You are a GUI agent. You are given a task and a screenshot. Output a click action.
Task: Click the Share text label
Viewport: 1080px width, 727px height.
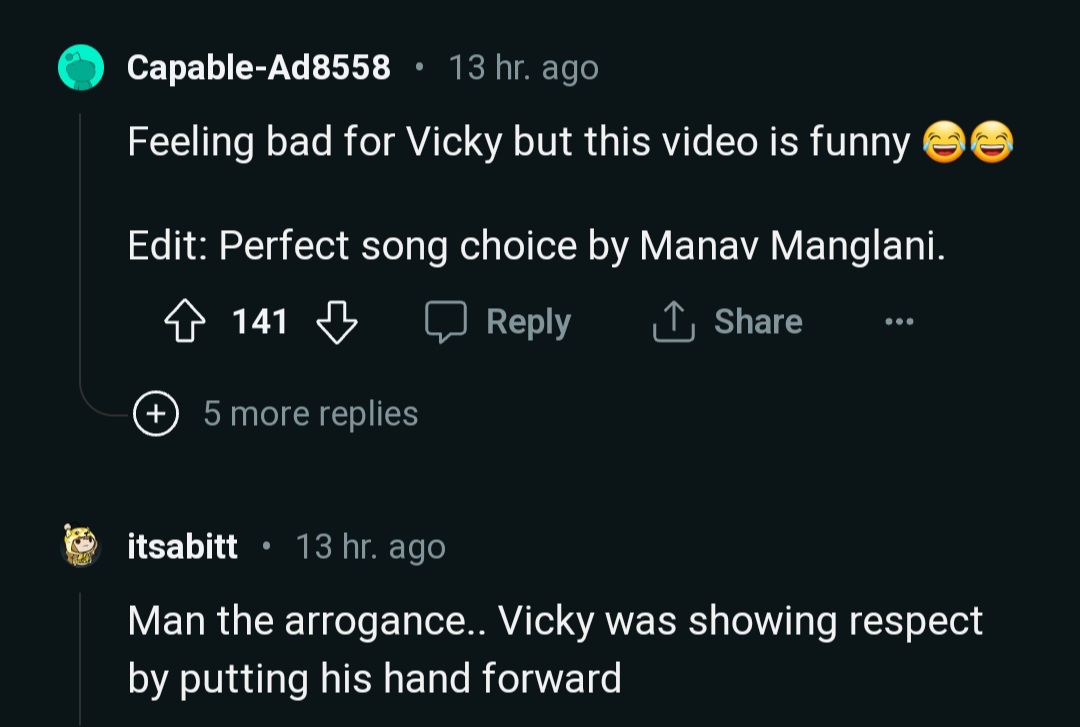pyautogui.click(x=758, y=322)
